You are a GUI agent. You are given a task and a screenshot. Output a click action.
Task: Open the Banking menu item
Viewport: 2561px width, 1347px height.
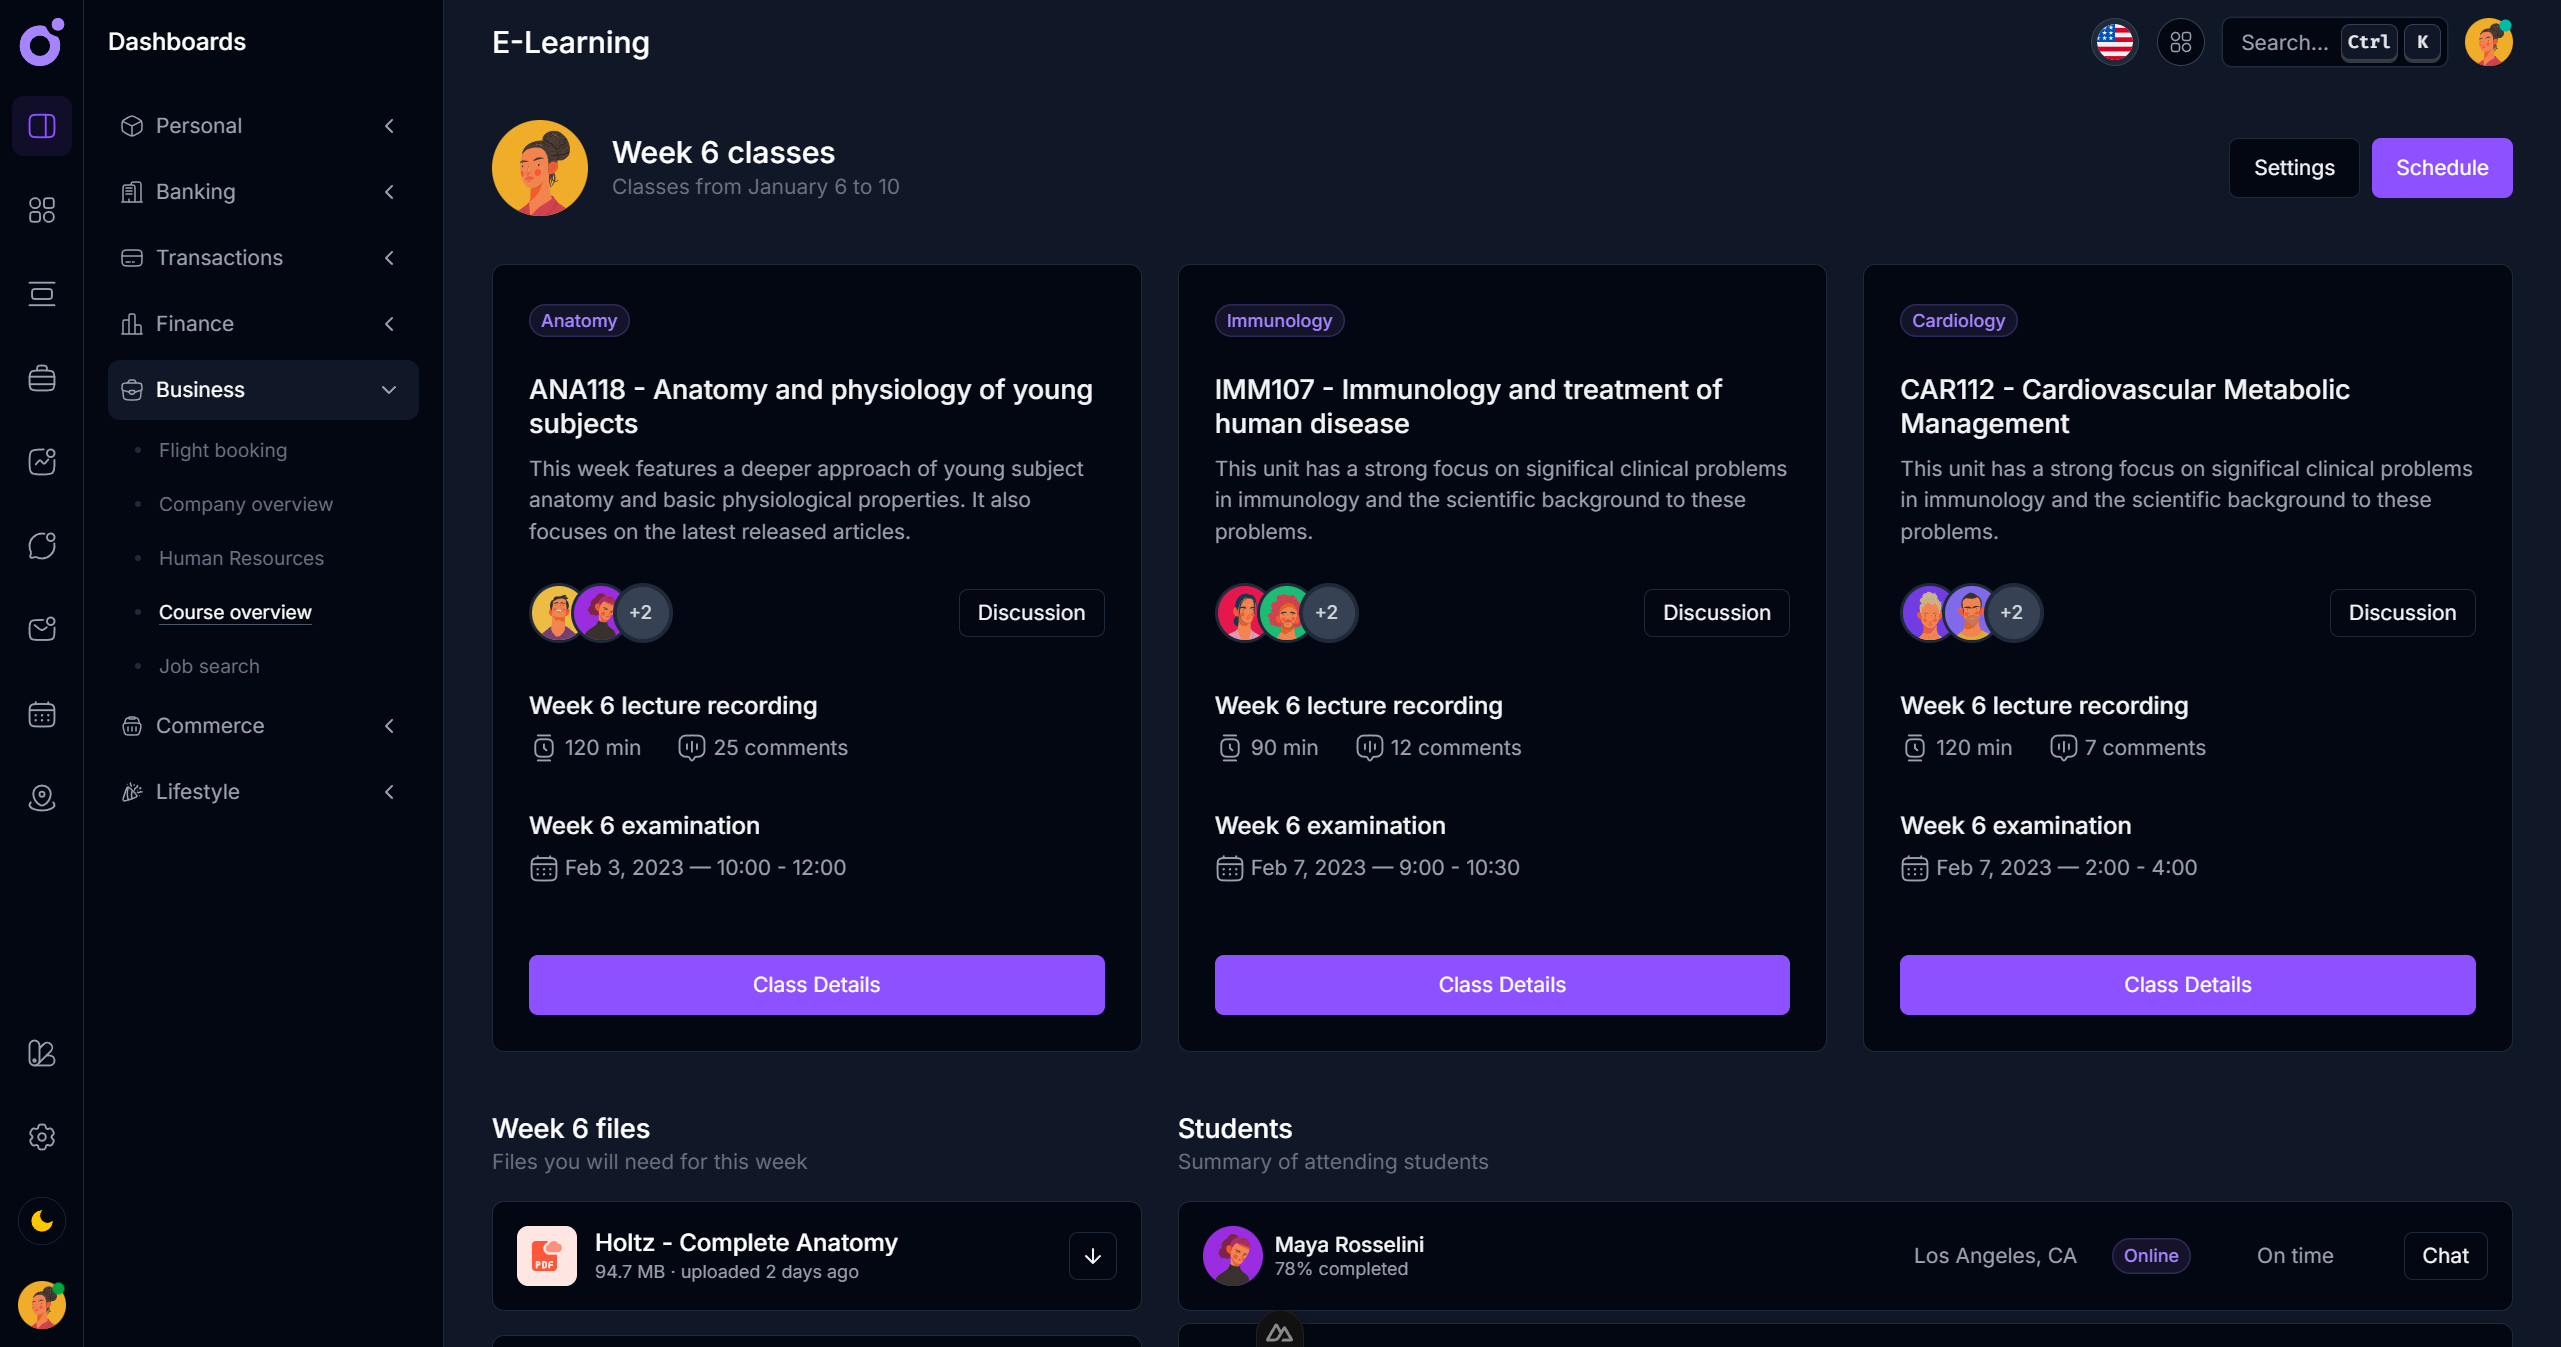click(196, 192)
